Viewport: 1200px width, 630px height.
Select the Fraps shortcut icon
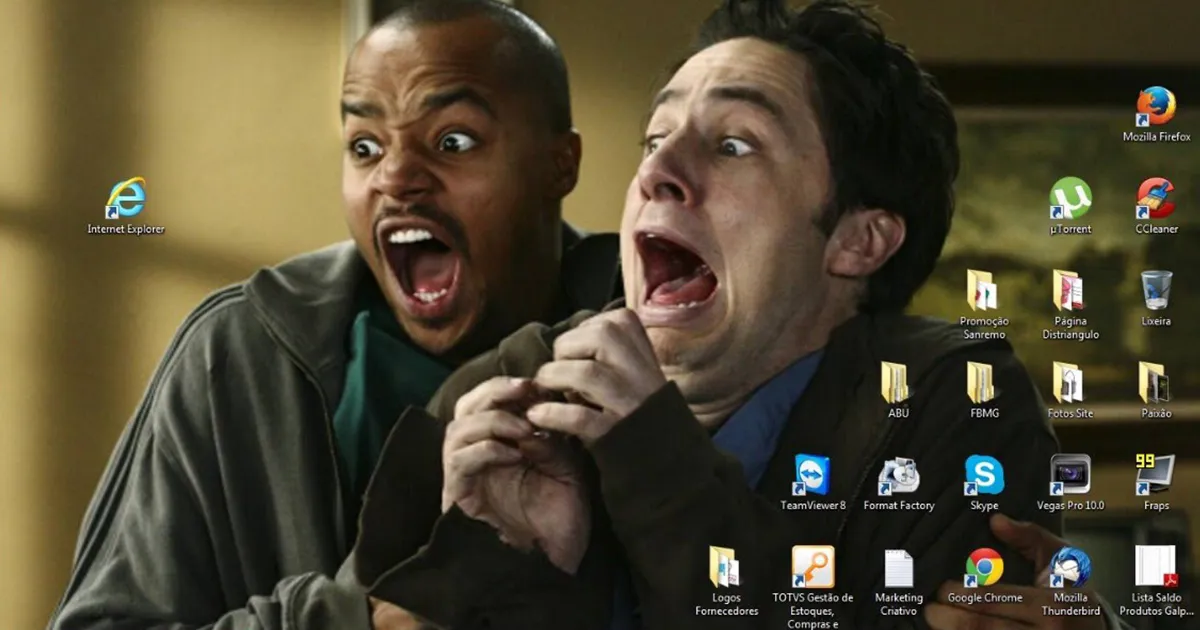tap(1156, 482)
